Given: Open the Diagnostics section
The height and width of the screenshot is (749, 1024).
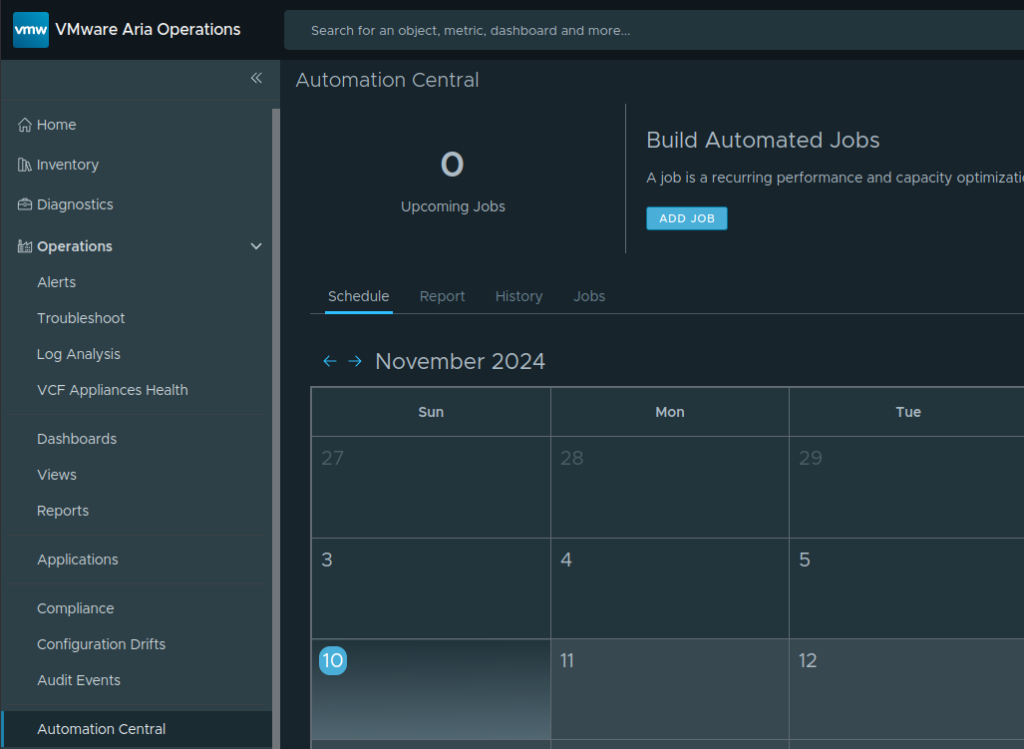Looking at the screenshot, I should click(75, 204).
